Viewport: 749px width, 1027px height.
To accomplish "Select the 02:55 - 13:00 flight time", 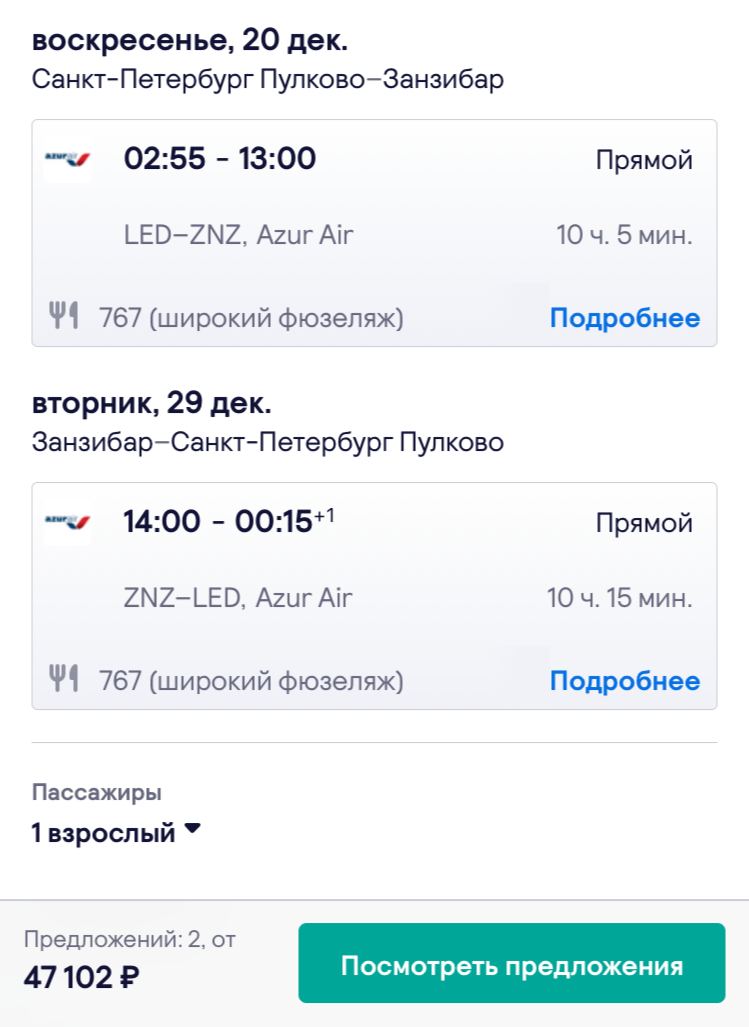I will [x=220, y=158].
